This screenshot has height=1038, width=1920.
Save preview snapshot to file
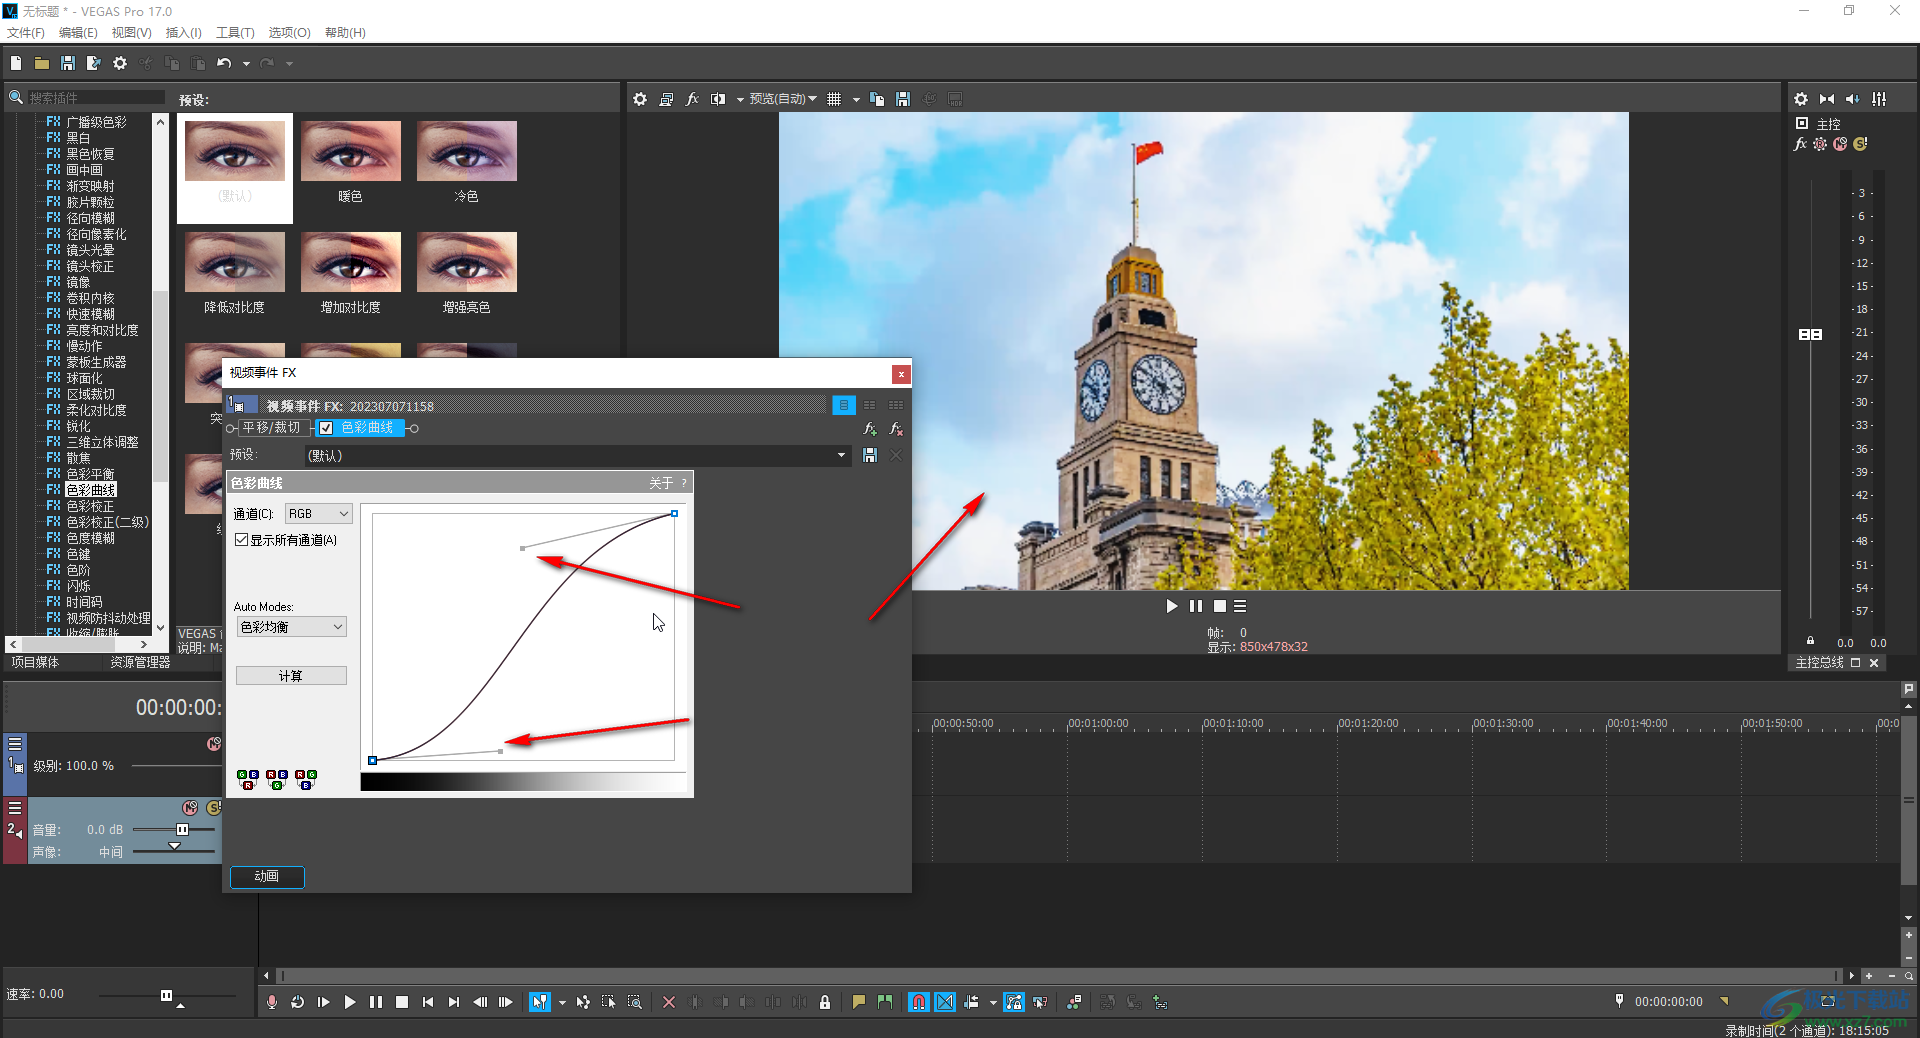coord(903,99)
